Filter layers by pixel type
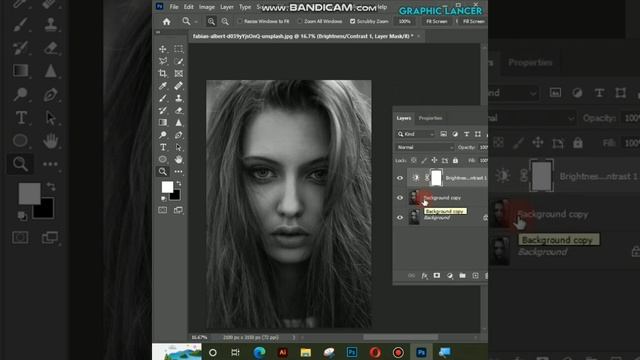Viewport: 640px width, 360px height. 443,134
